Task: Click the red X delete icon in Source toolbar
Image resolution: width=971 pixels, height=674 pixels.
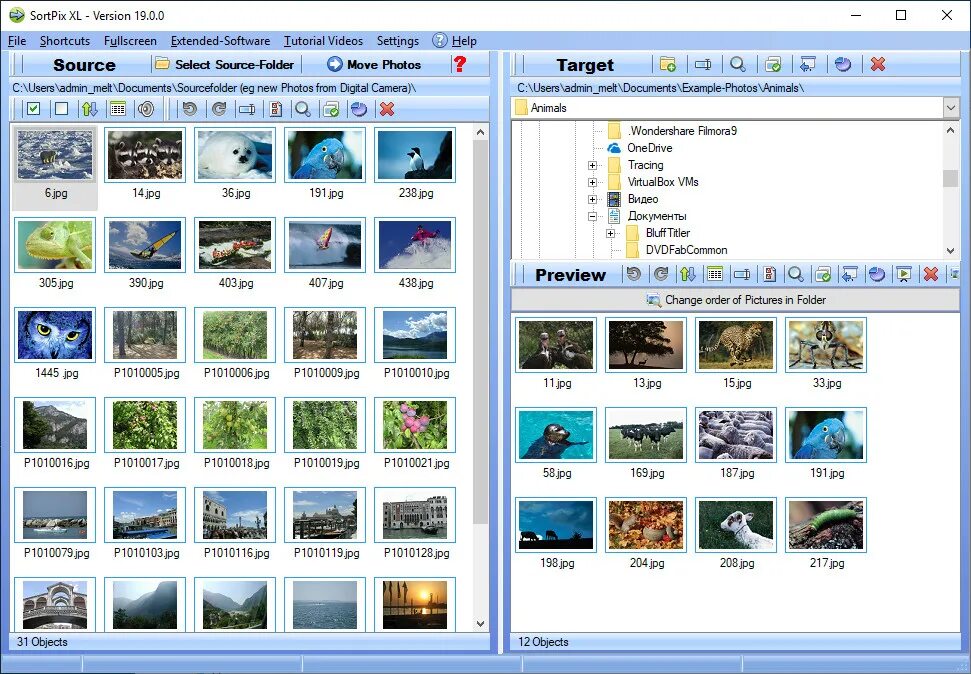Action: tap(387, 109)
